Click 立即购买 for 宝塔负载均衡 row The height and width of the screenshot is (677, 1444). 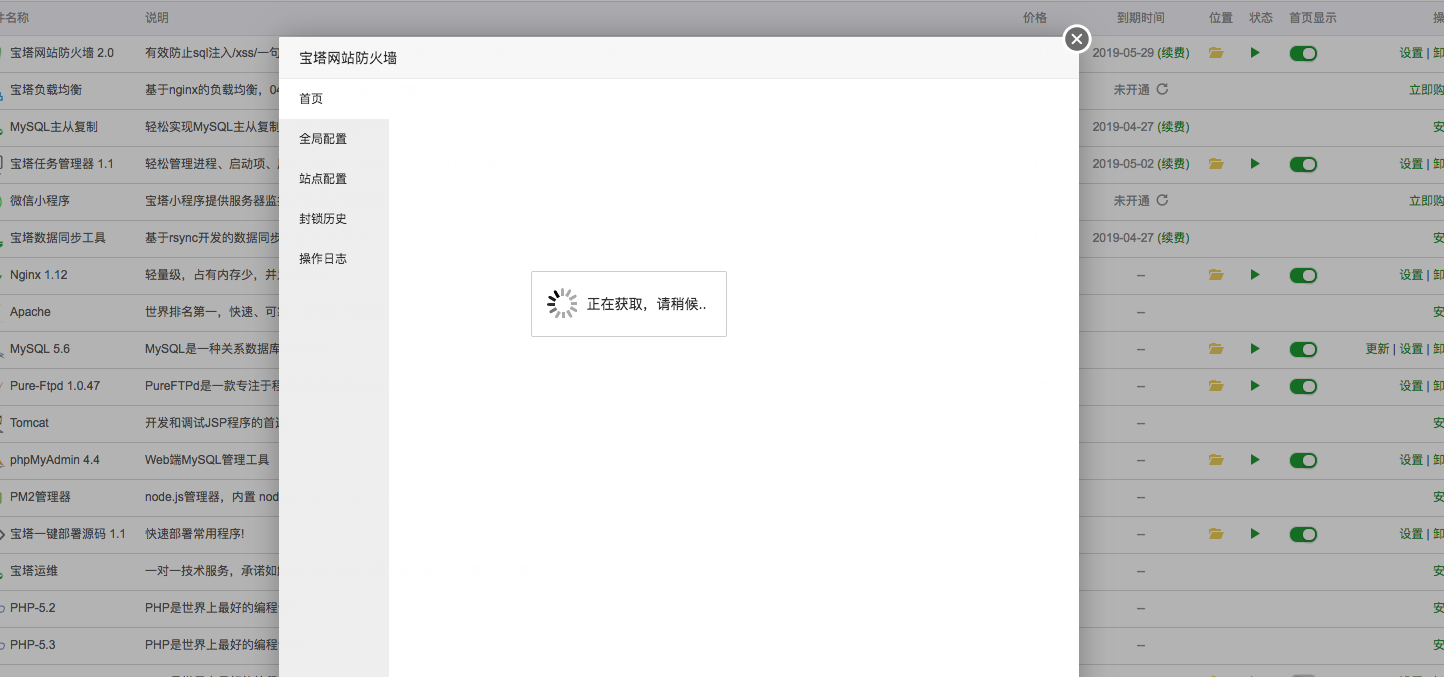1426,90
